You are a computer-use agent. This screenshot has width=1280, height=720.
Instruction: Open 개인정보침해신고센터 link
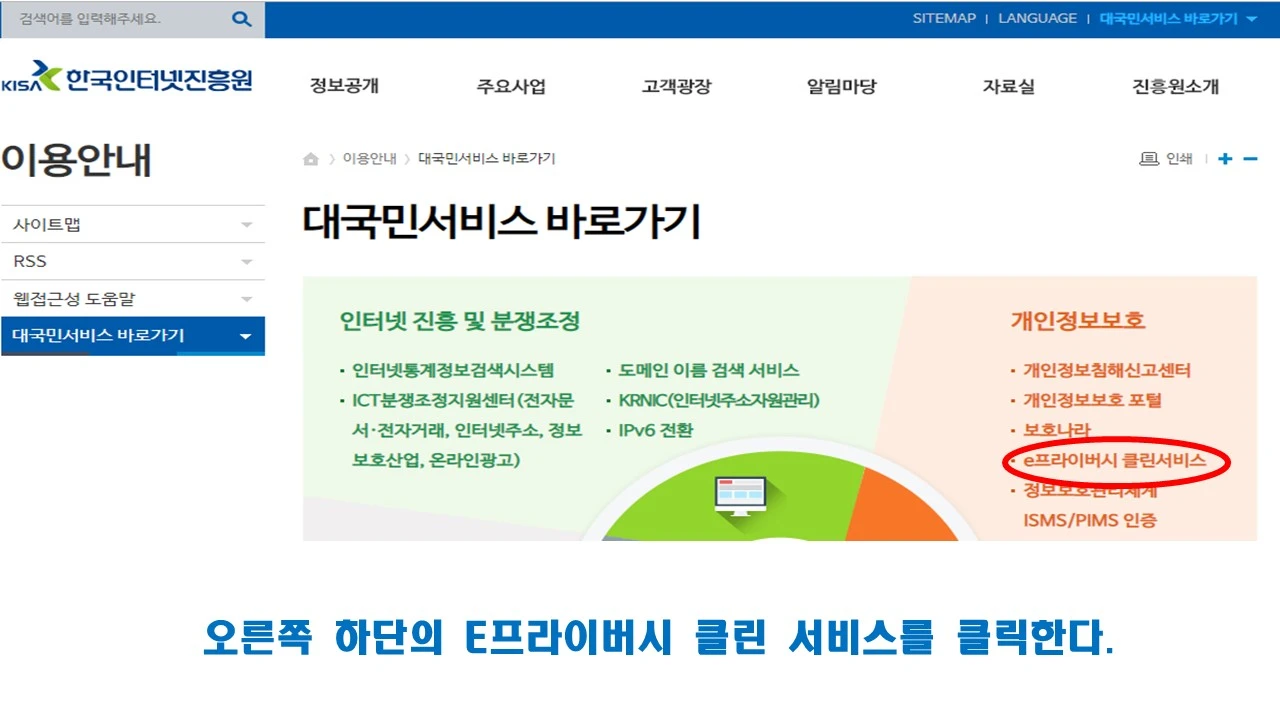1106,371
